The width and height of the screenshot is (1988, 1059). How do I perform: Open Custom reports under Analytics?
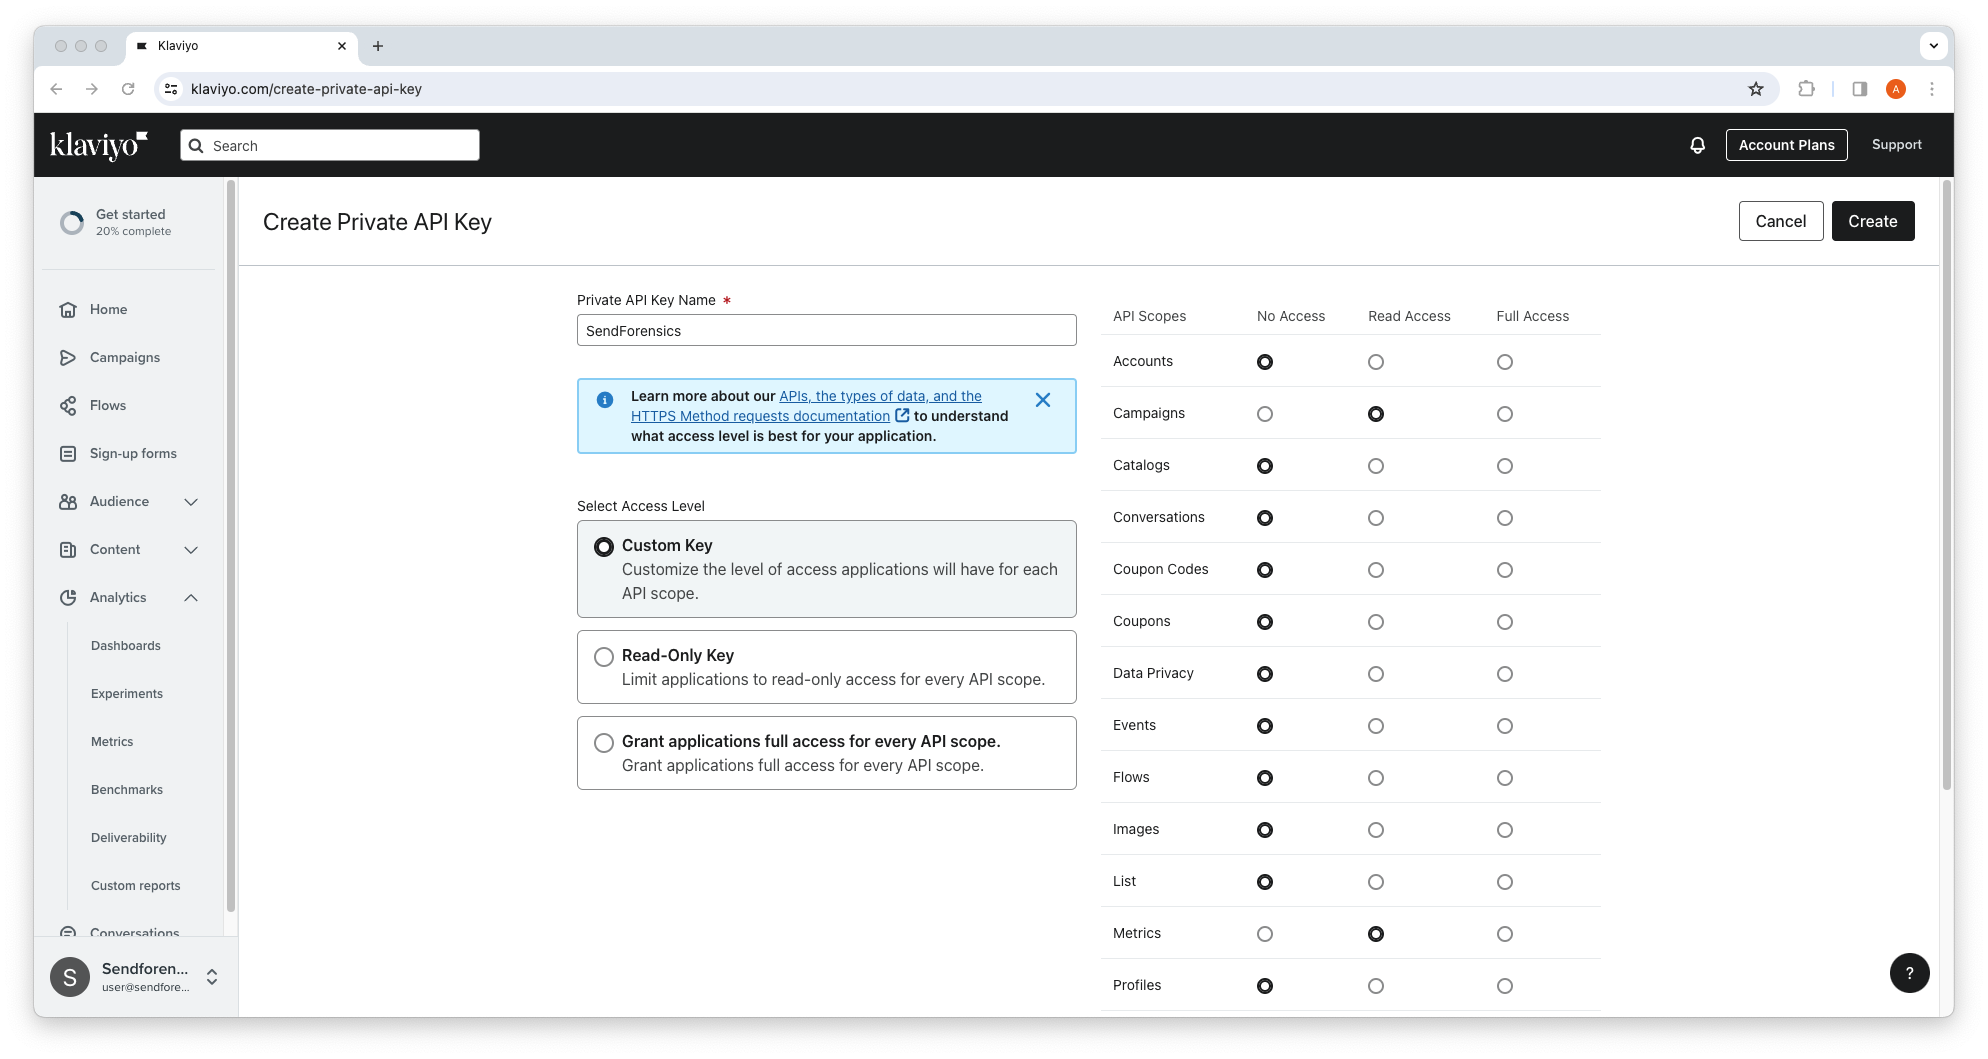tap(136, 886)
